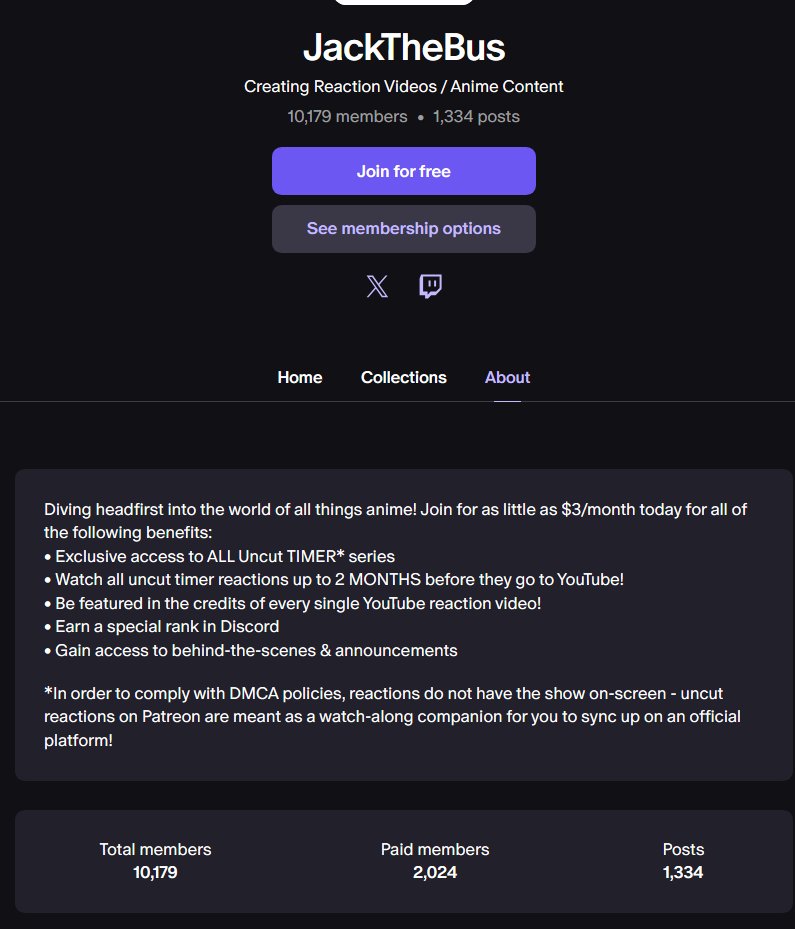
Task: Click the Exclusive access Uncut TIMER bullet
Action: [x=219, y=556]
